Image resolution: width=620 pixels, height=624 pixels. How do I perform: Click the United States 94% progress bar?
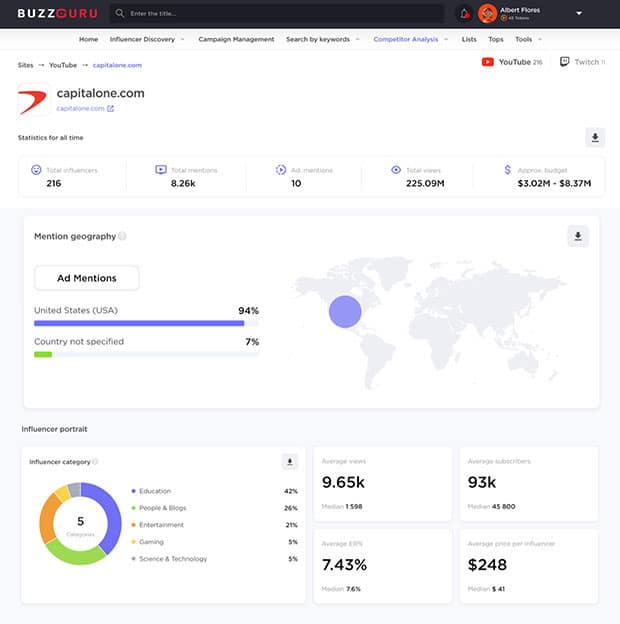coord(146,323)
